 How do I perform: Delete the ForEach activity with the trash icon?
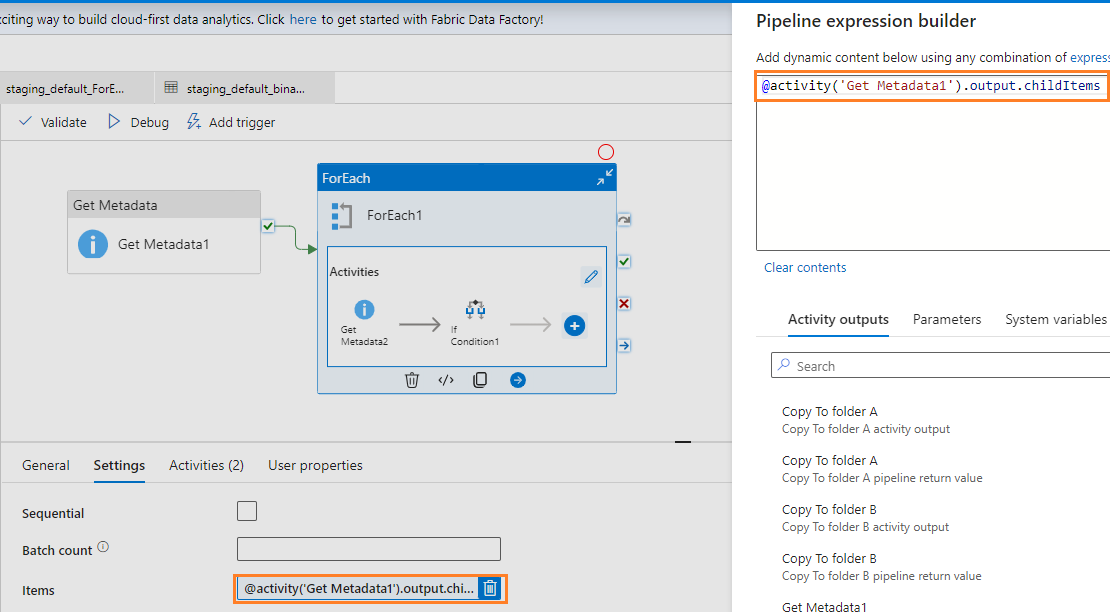point(412,380)
